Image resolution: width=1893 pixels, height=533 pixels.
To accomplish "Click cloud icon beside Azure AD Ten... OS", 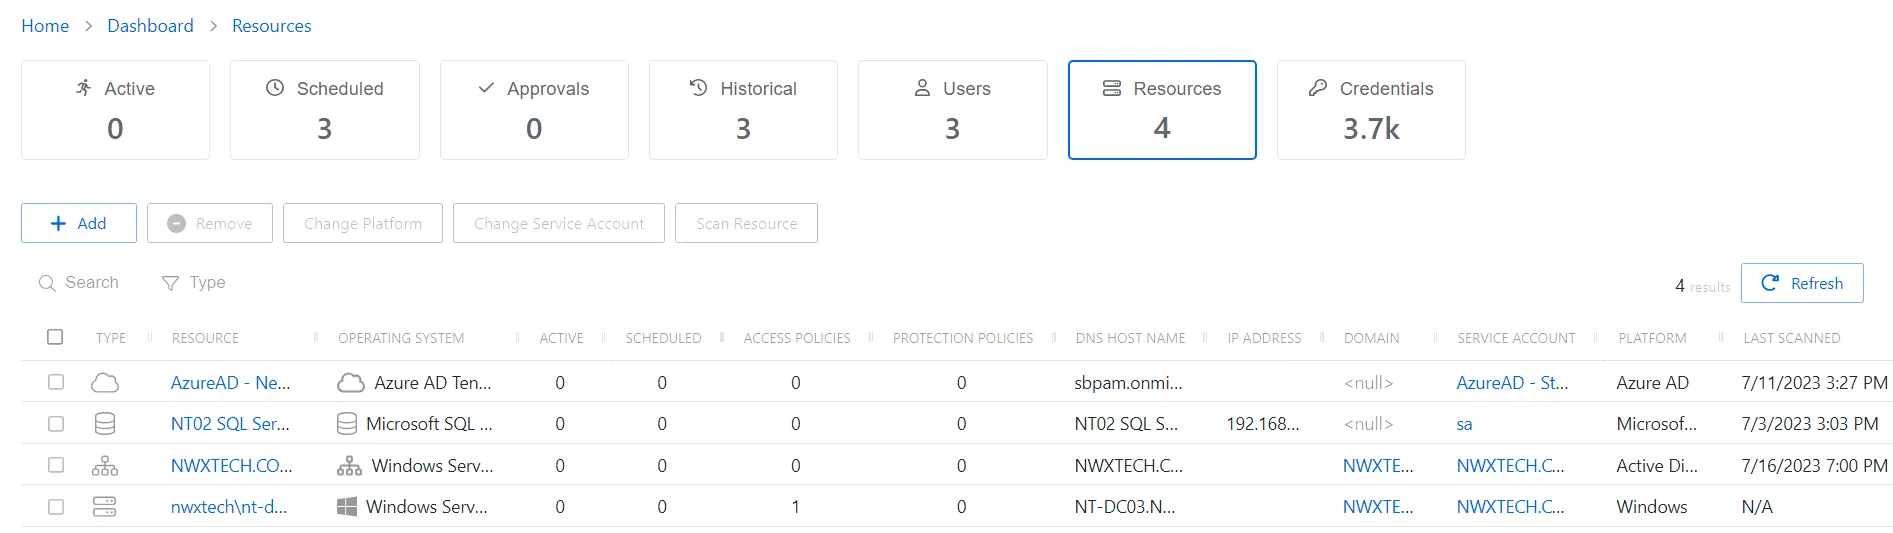I will tap(351, 383).
